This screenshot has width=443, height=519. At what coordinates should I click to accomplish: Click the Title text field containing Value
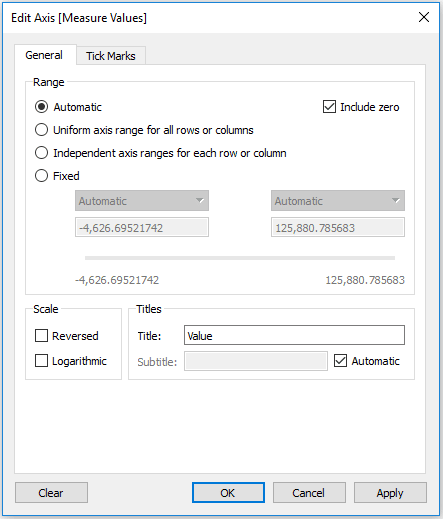coord(294,335)
